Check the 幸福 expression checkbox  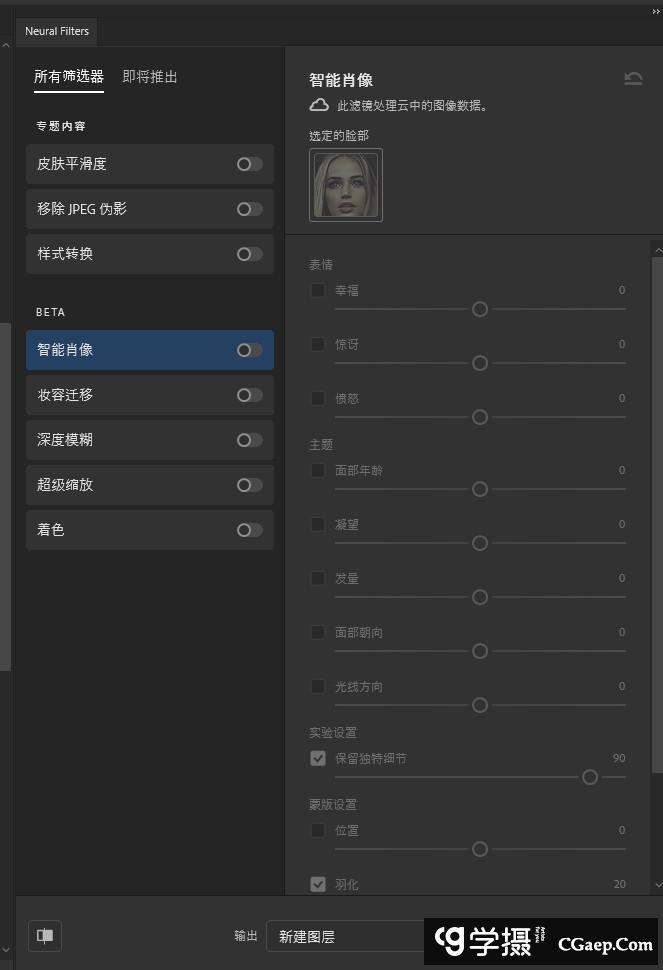point(318,290)
